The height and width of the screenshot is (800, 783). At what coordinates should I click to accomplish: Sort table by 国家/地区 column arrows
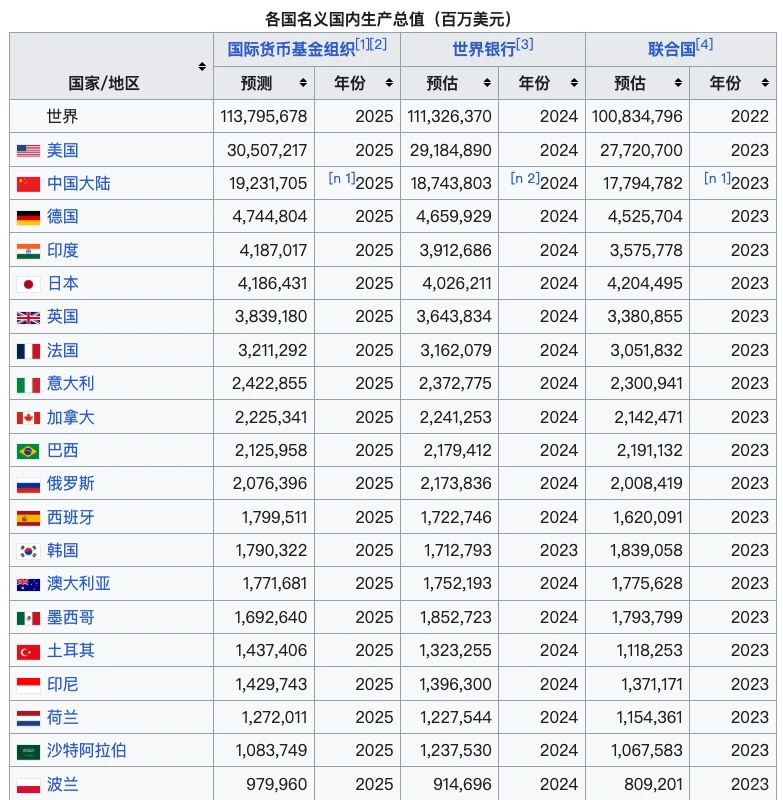203,66
